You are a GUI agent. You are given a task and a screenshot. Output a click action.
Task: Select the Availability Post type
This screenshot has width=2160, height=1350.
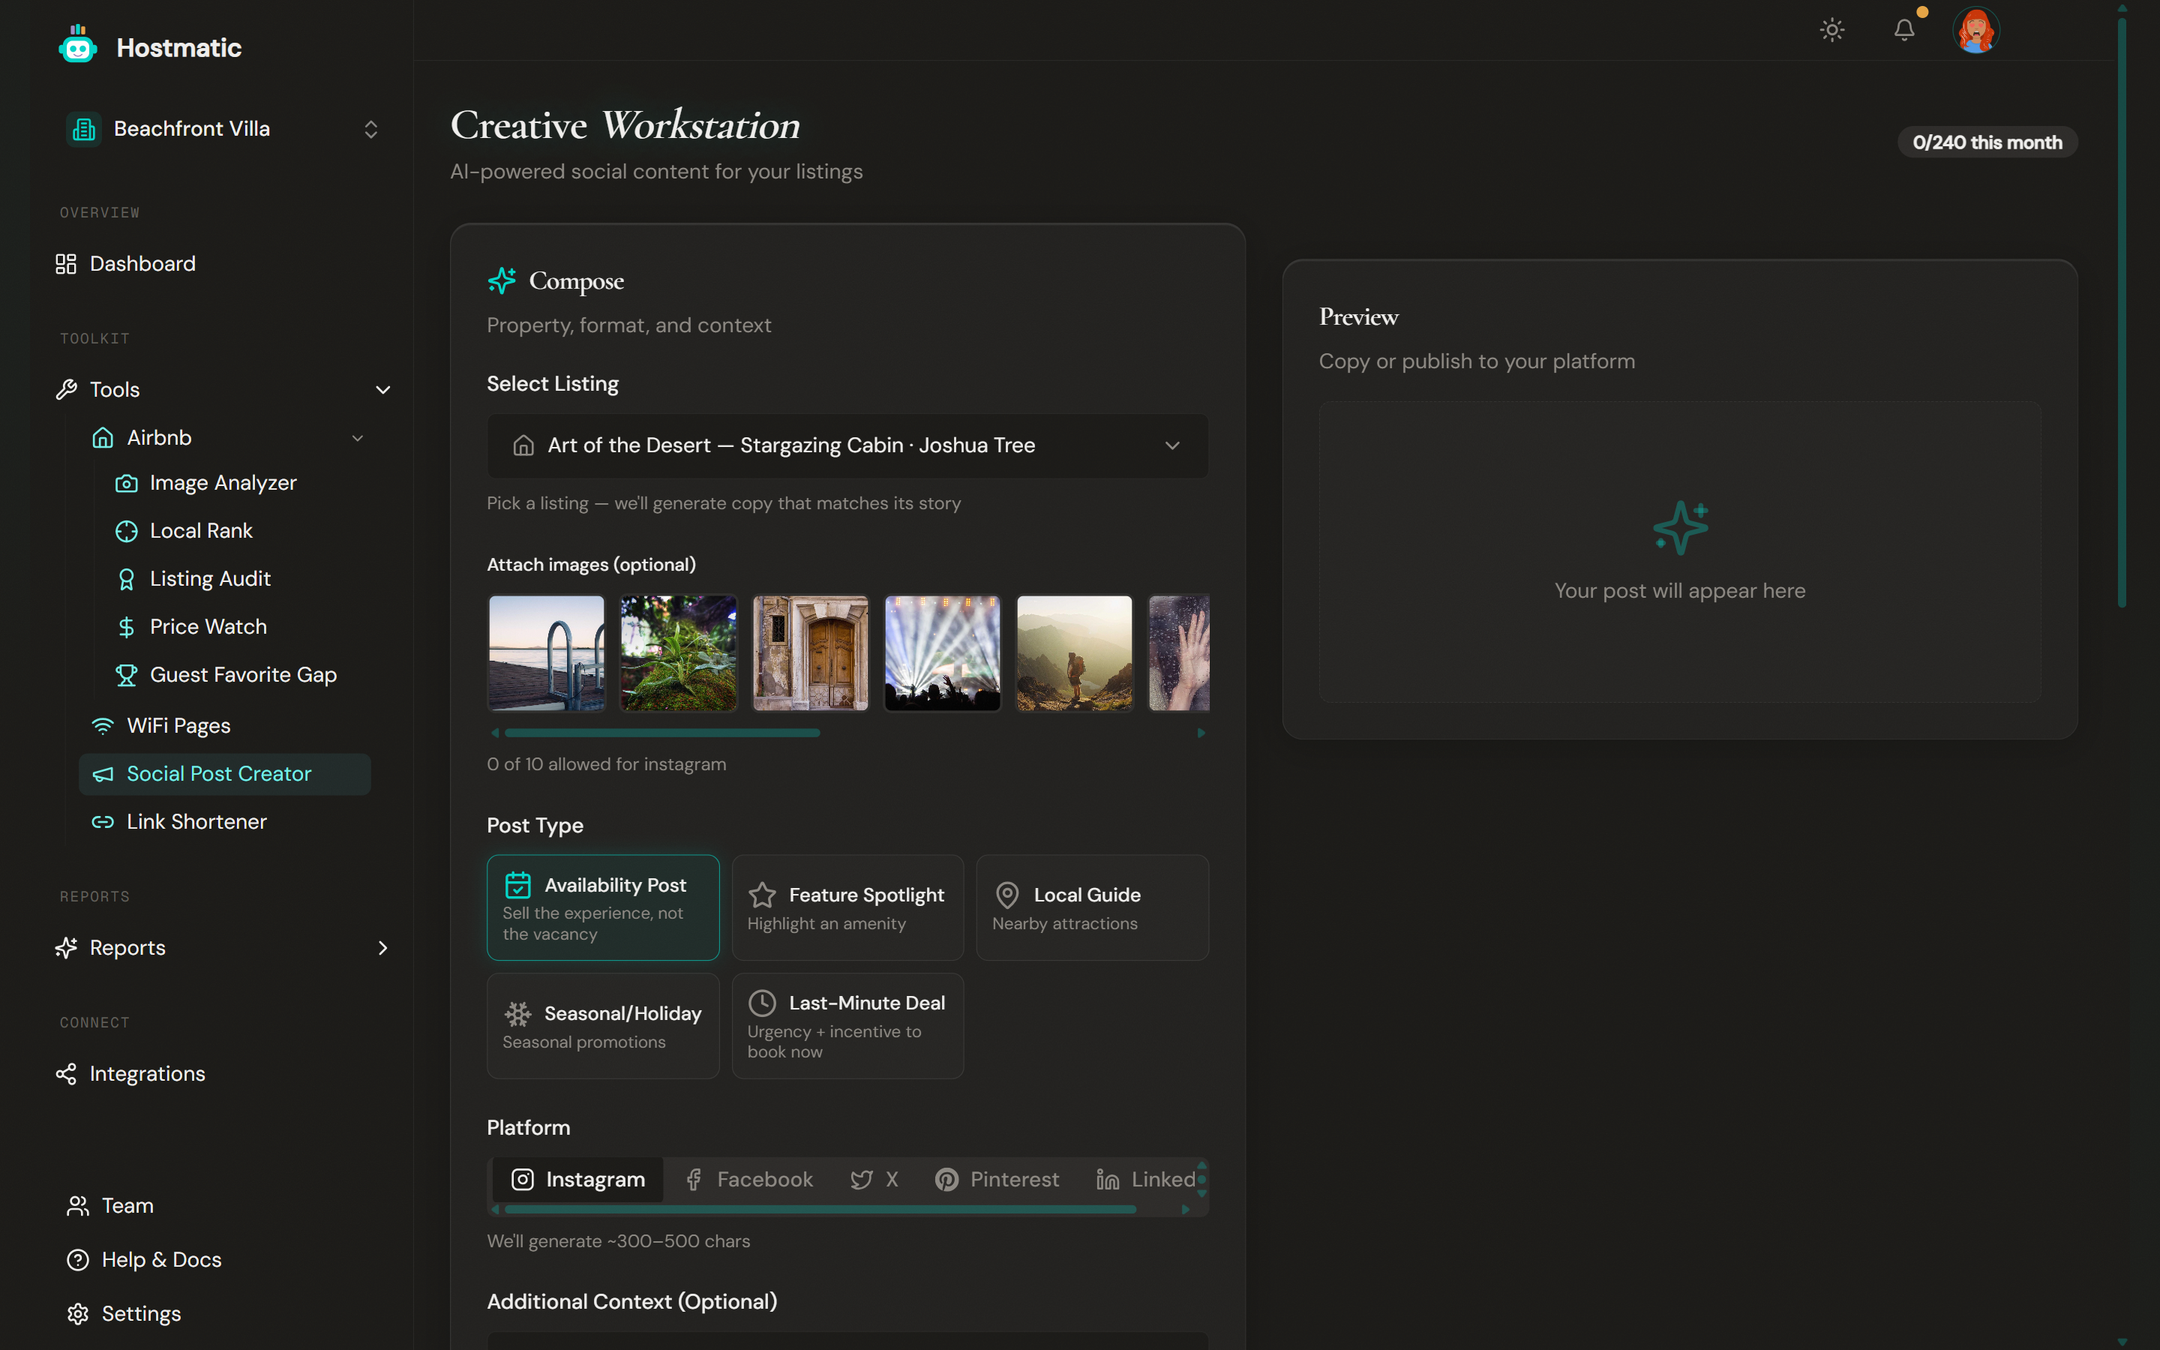coord(603,907)
